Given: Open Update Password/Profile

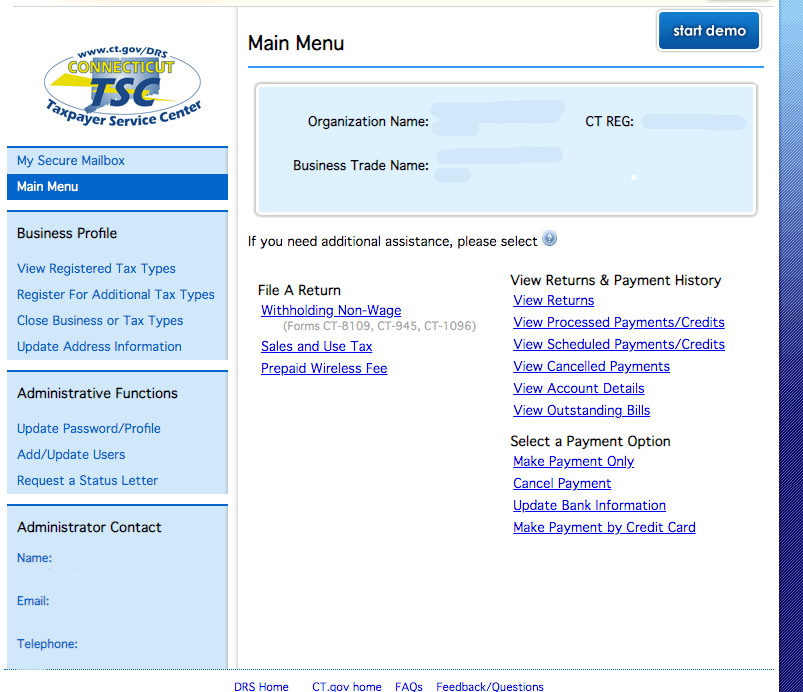Looking at the screenshot, I should click(x=89, y=429).
